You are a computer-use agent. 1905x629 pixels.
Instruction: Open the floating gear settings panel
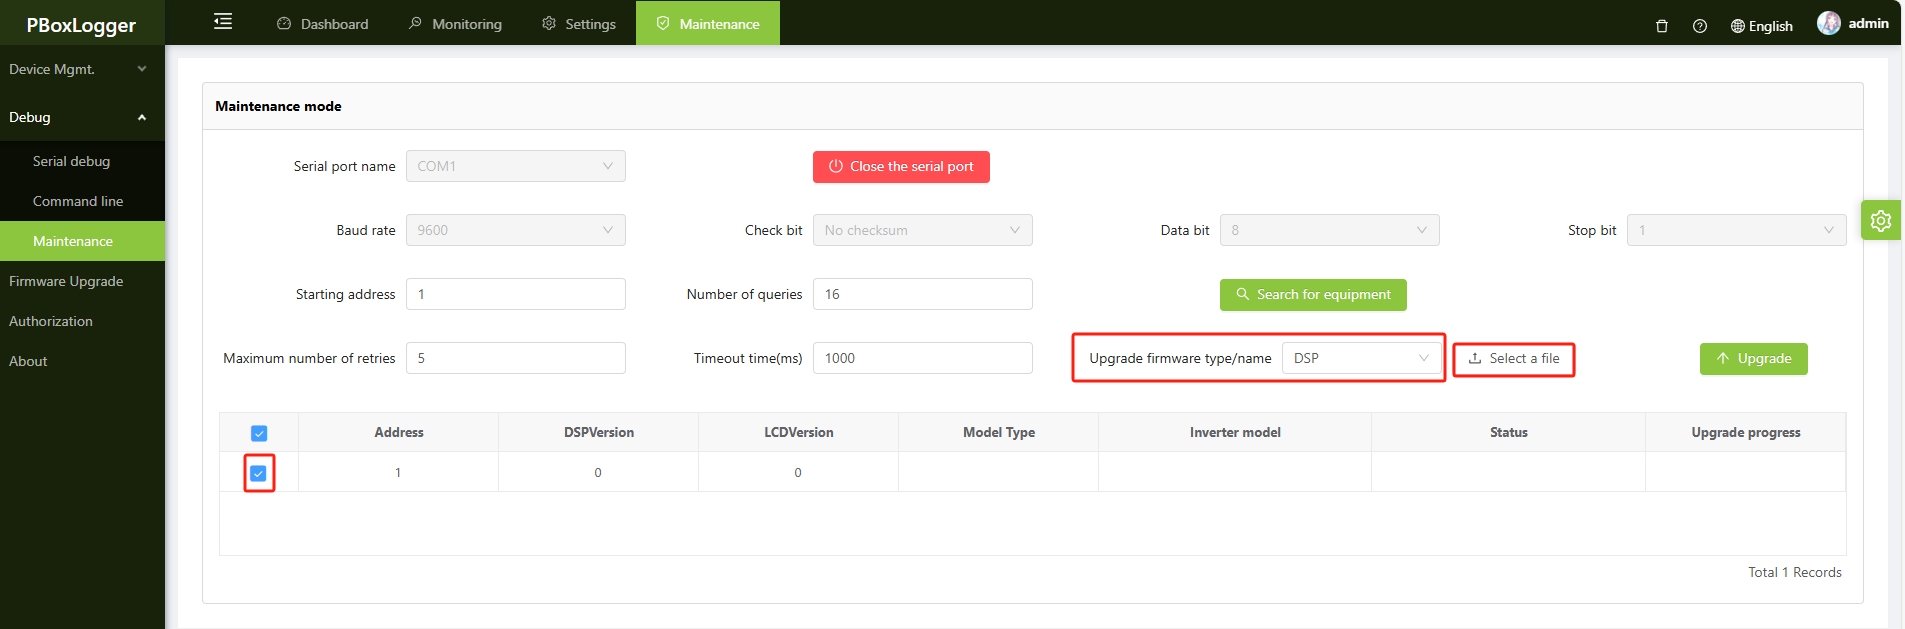click(x=1881, y=220)
